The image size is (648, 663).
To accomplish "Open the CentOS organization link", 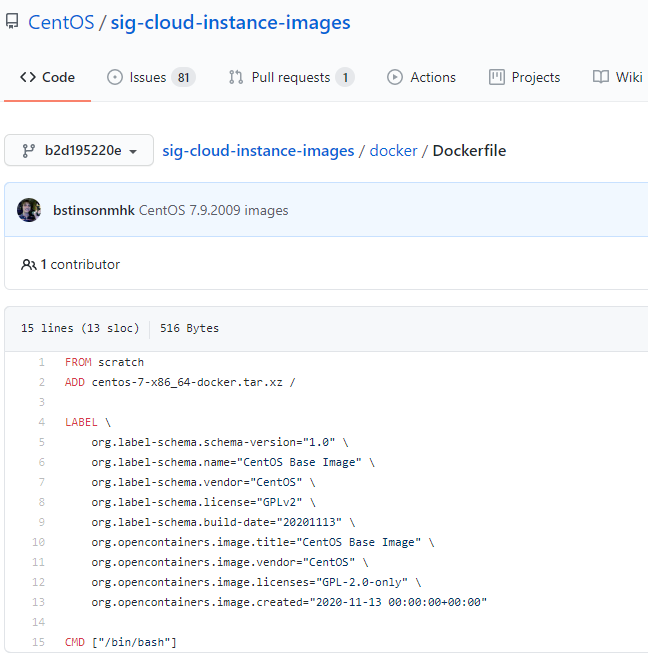I will click(61, 22).
